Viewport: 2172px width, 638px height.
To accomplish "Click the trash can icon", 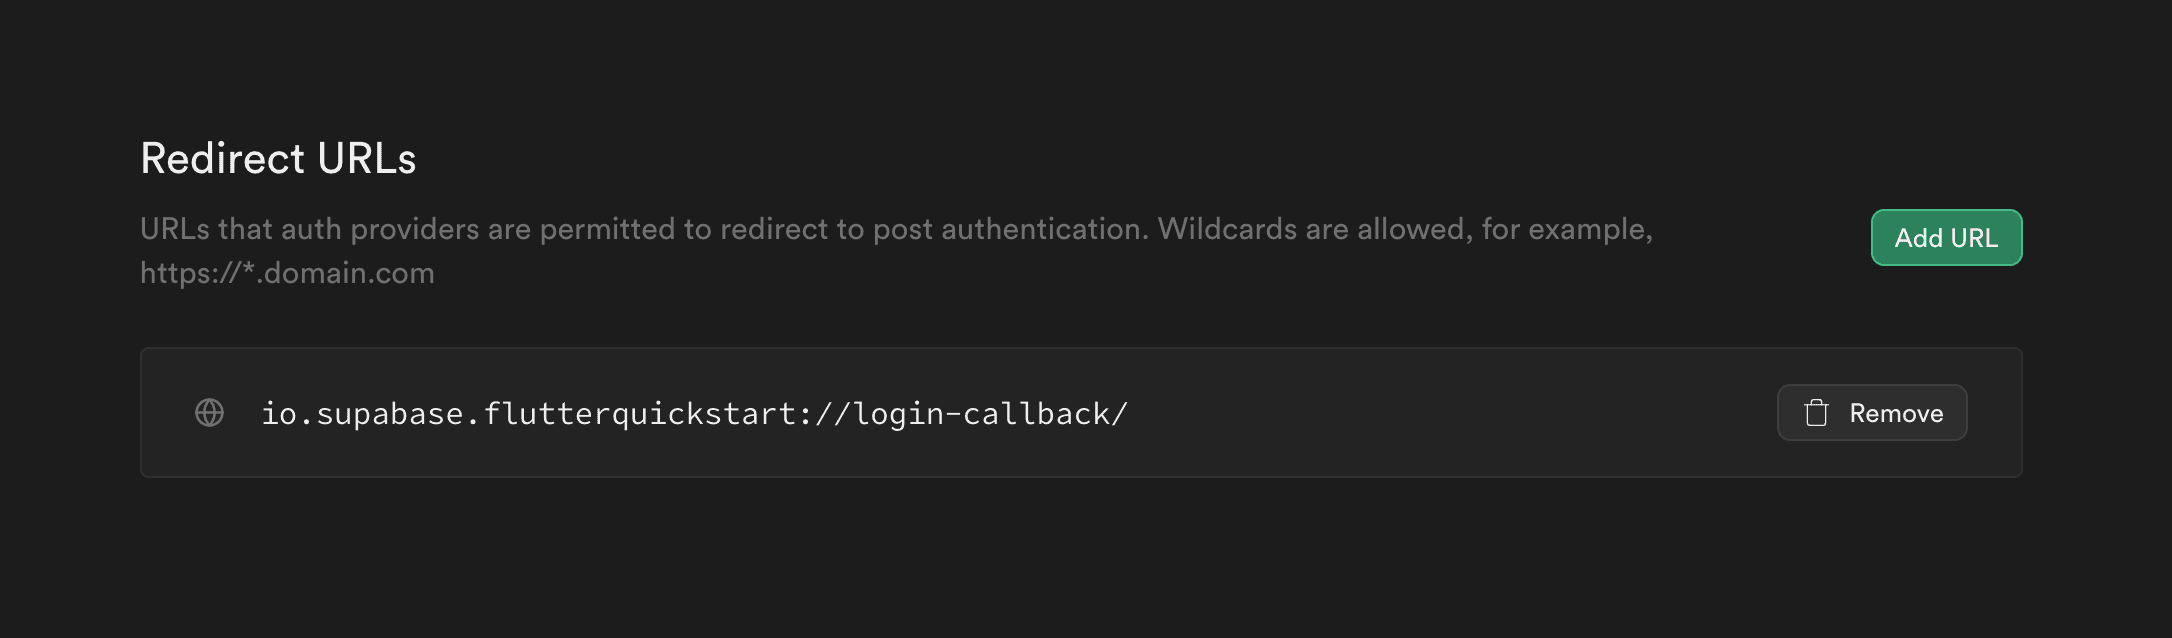I will click(x=1816, y=413).
